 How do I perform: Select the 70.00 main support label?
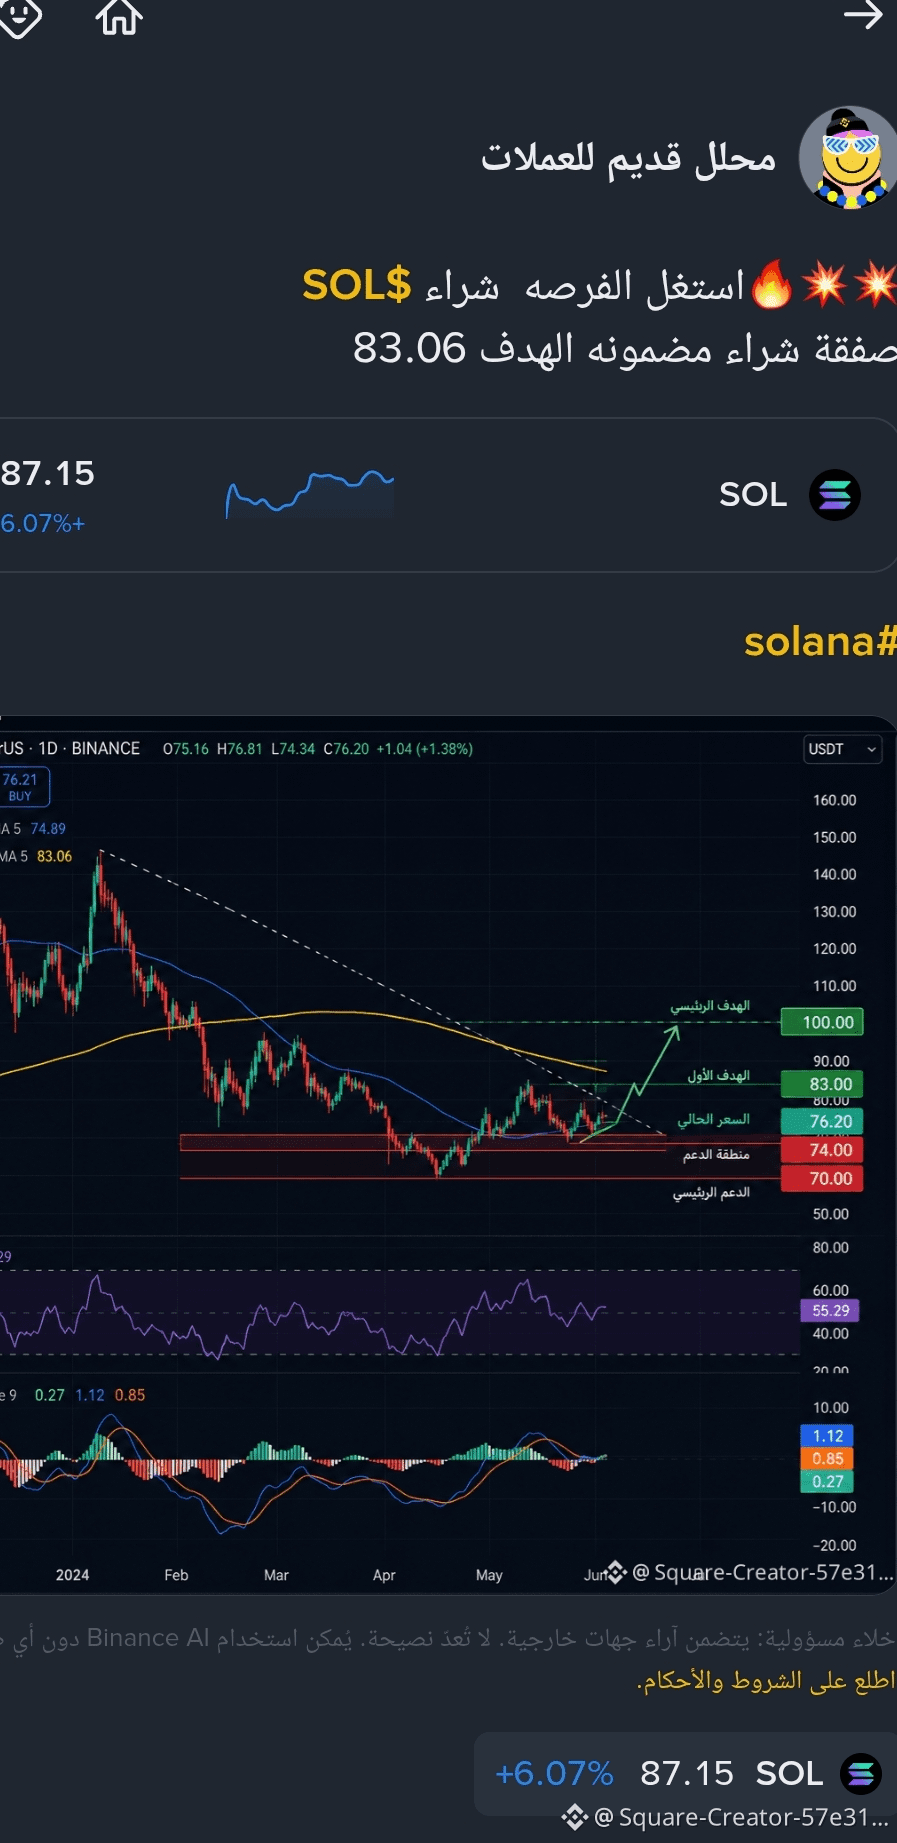[x=821, y=1178]
